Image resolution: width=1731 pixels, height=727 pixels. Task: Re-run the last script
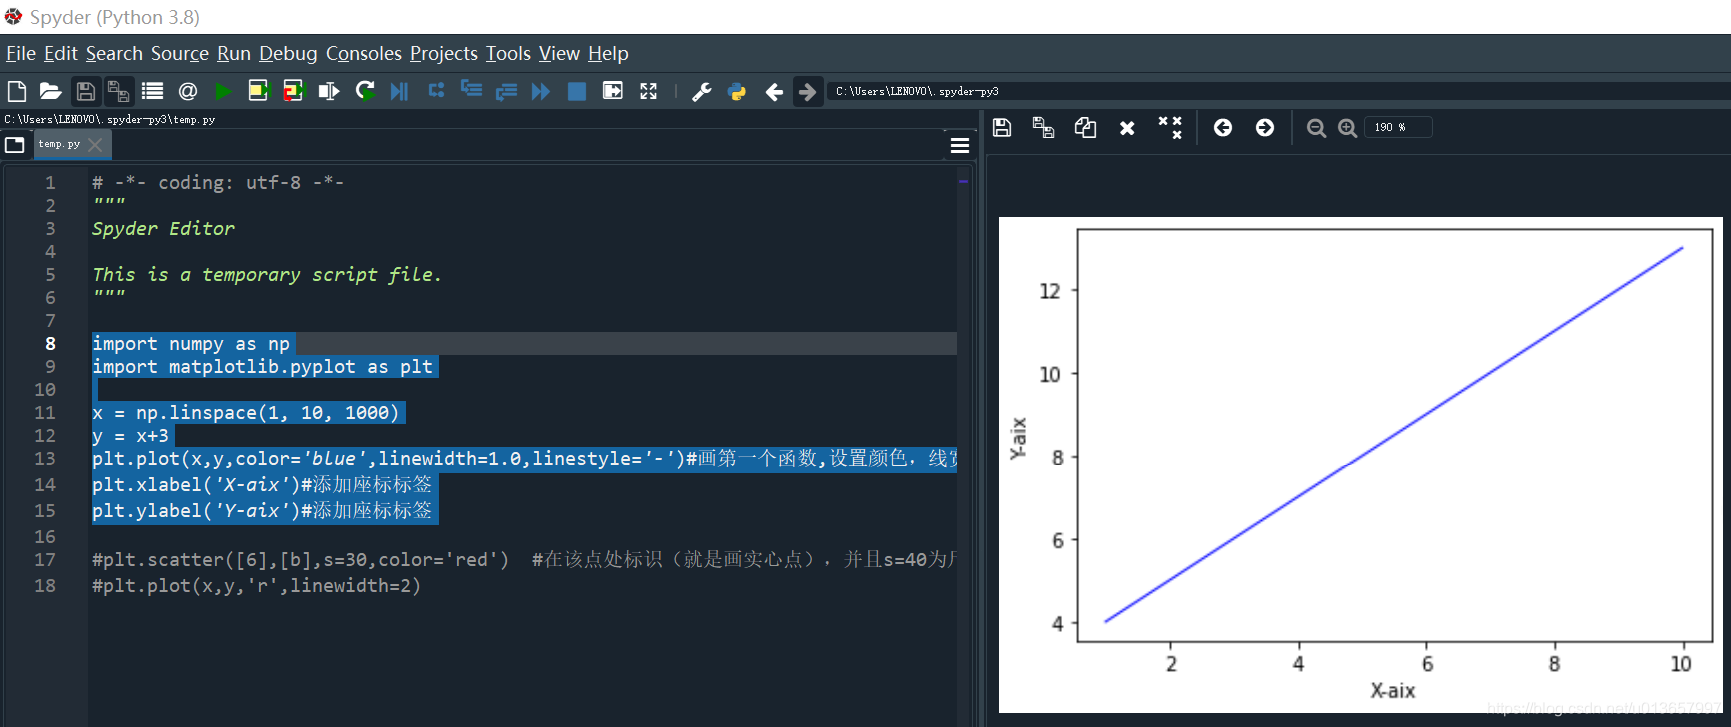click(365, 91)
